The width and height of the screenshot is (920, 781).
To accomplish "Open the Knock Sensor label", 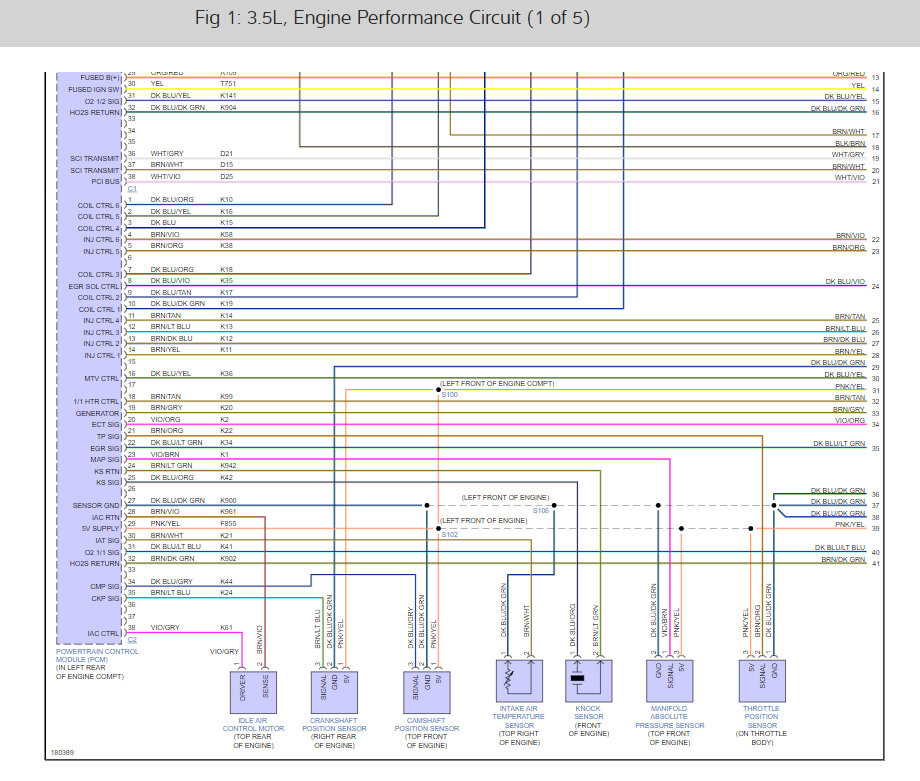I will point(588,712).
